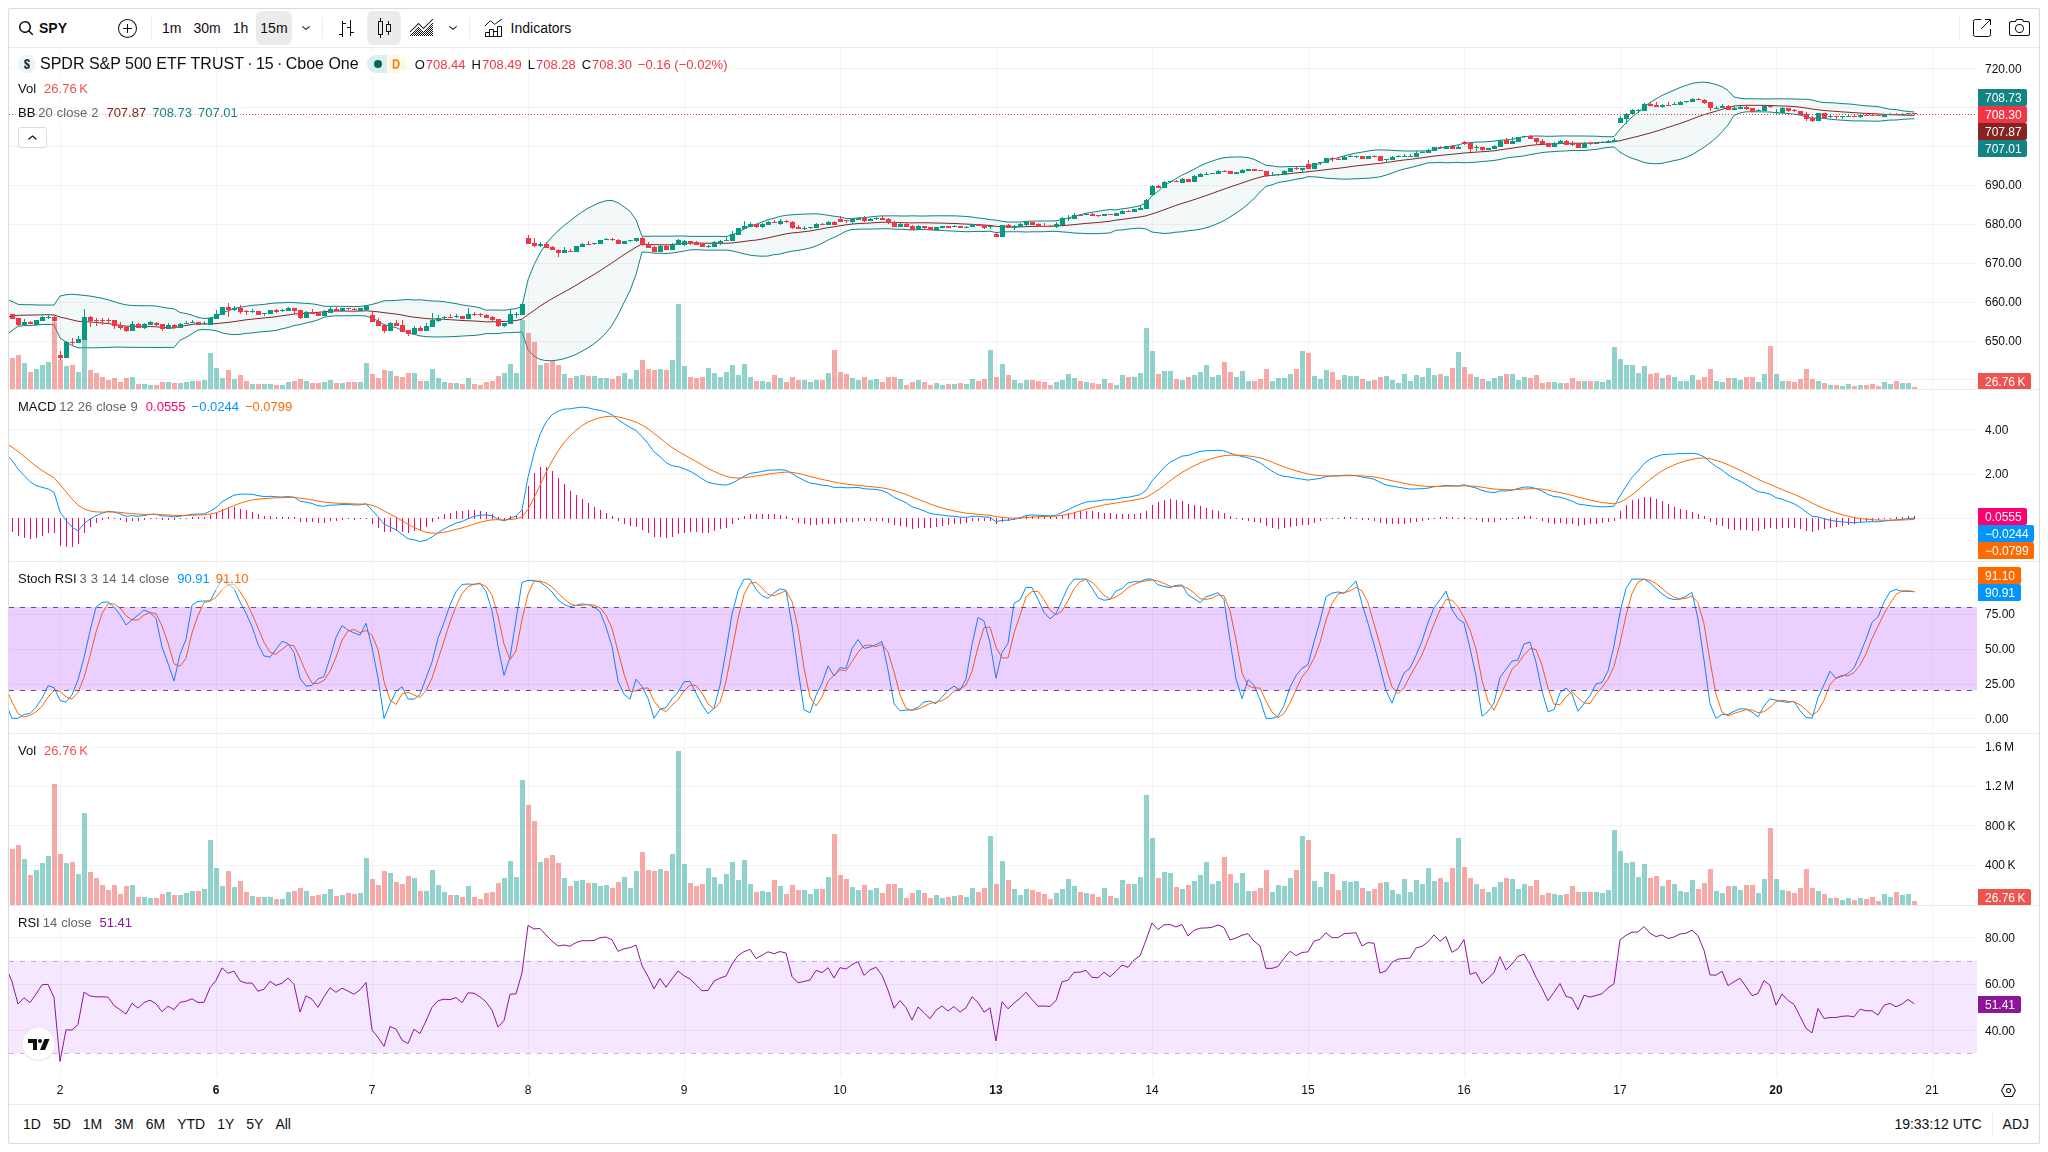Expand the time interval dropdown chevron

[x=306, y=28]
